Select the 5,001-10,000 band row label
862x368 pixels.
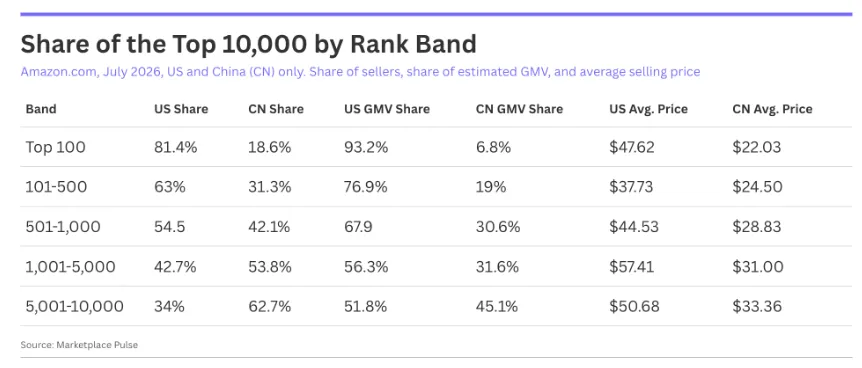click(x=74, y=306)
